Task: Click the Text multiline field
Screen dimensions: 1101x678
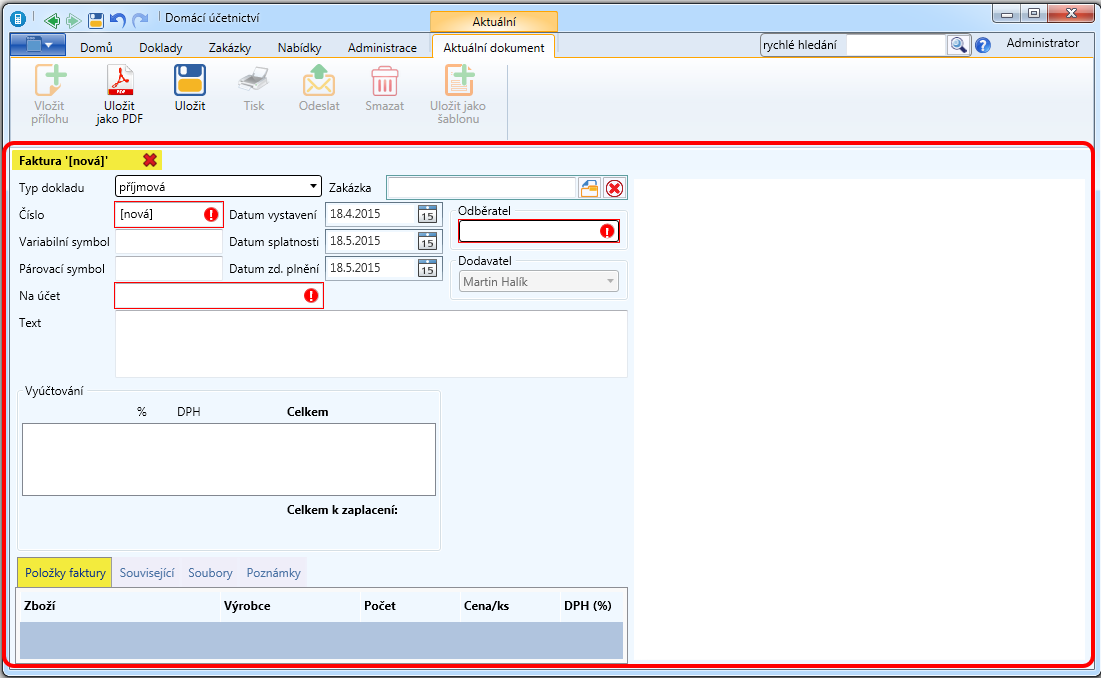Action: tap(371, 344)
